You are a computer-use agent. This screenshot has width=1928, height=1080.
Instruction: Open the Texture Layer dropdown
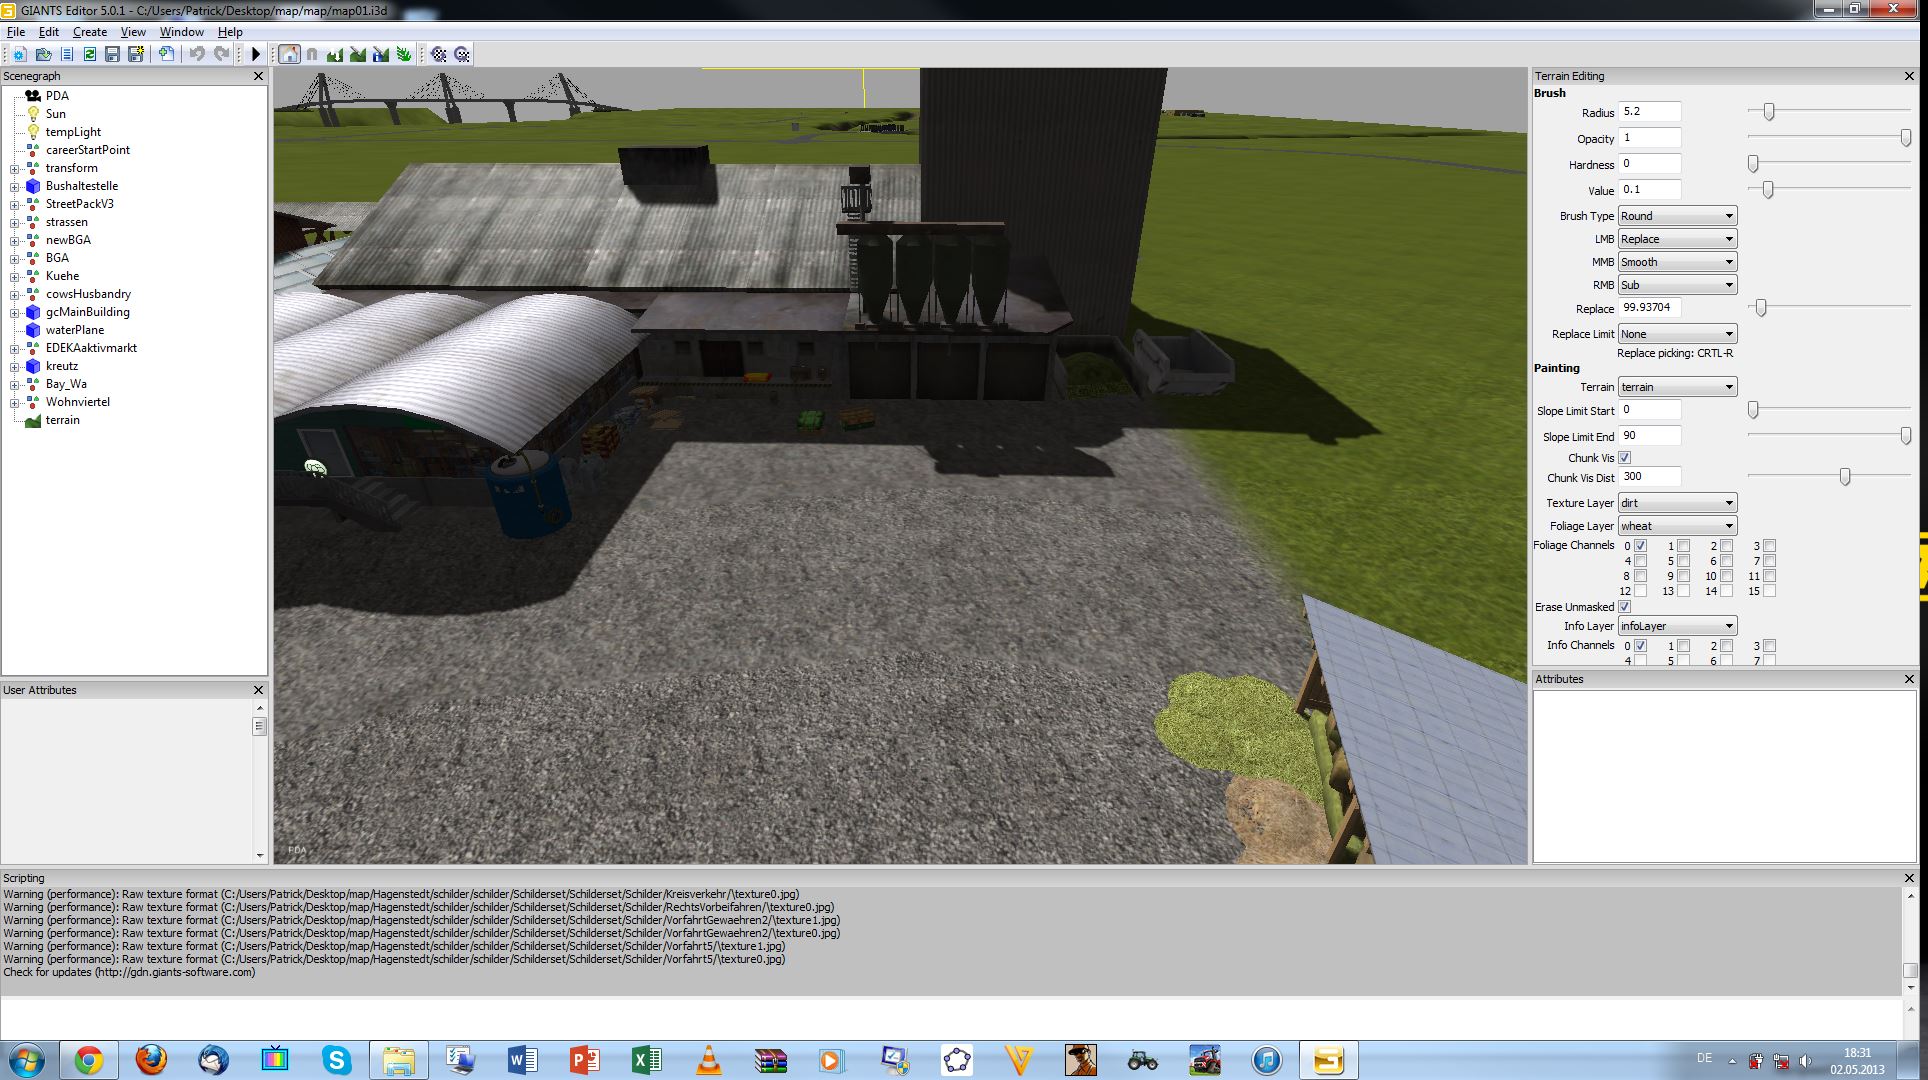click(1677, 503)
